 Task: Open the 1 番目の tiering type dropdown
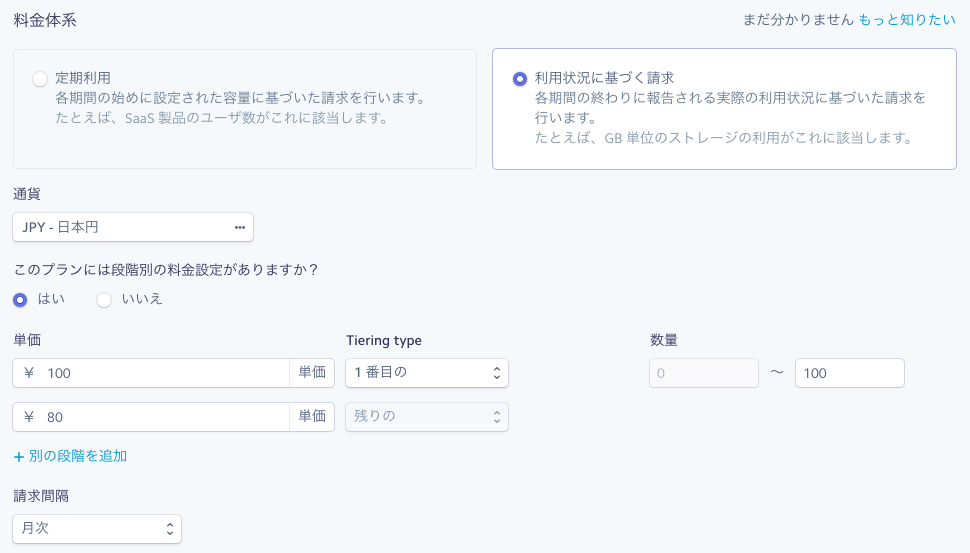(427, 373)
